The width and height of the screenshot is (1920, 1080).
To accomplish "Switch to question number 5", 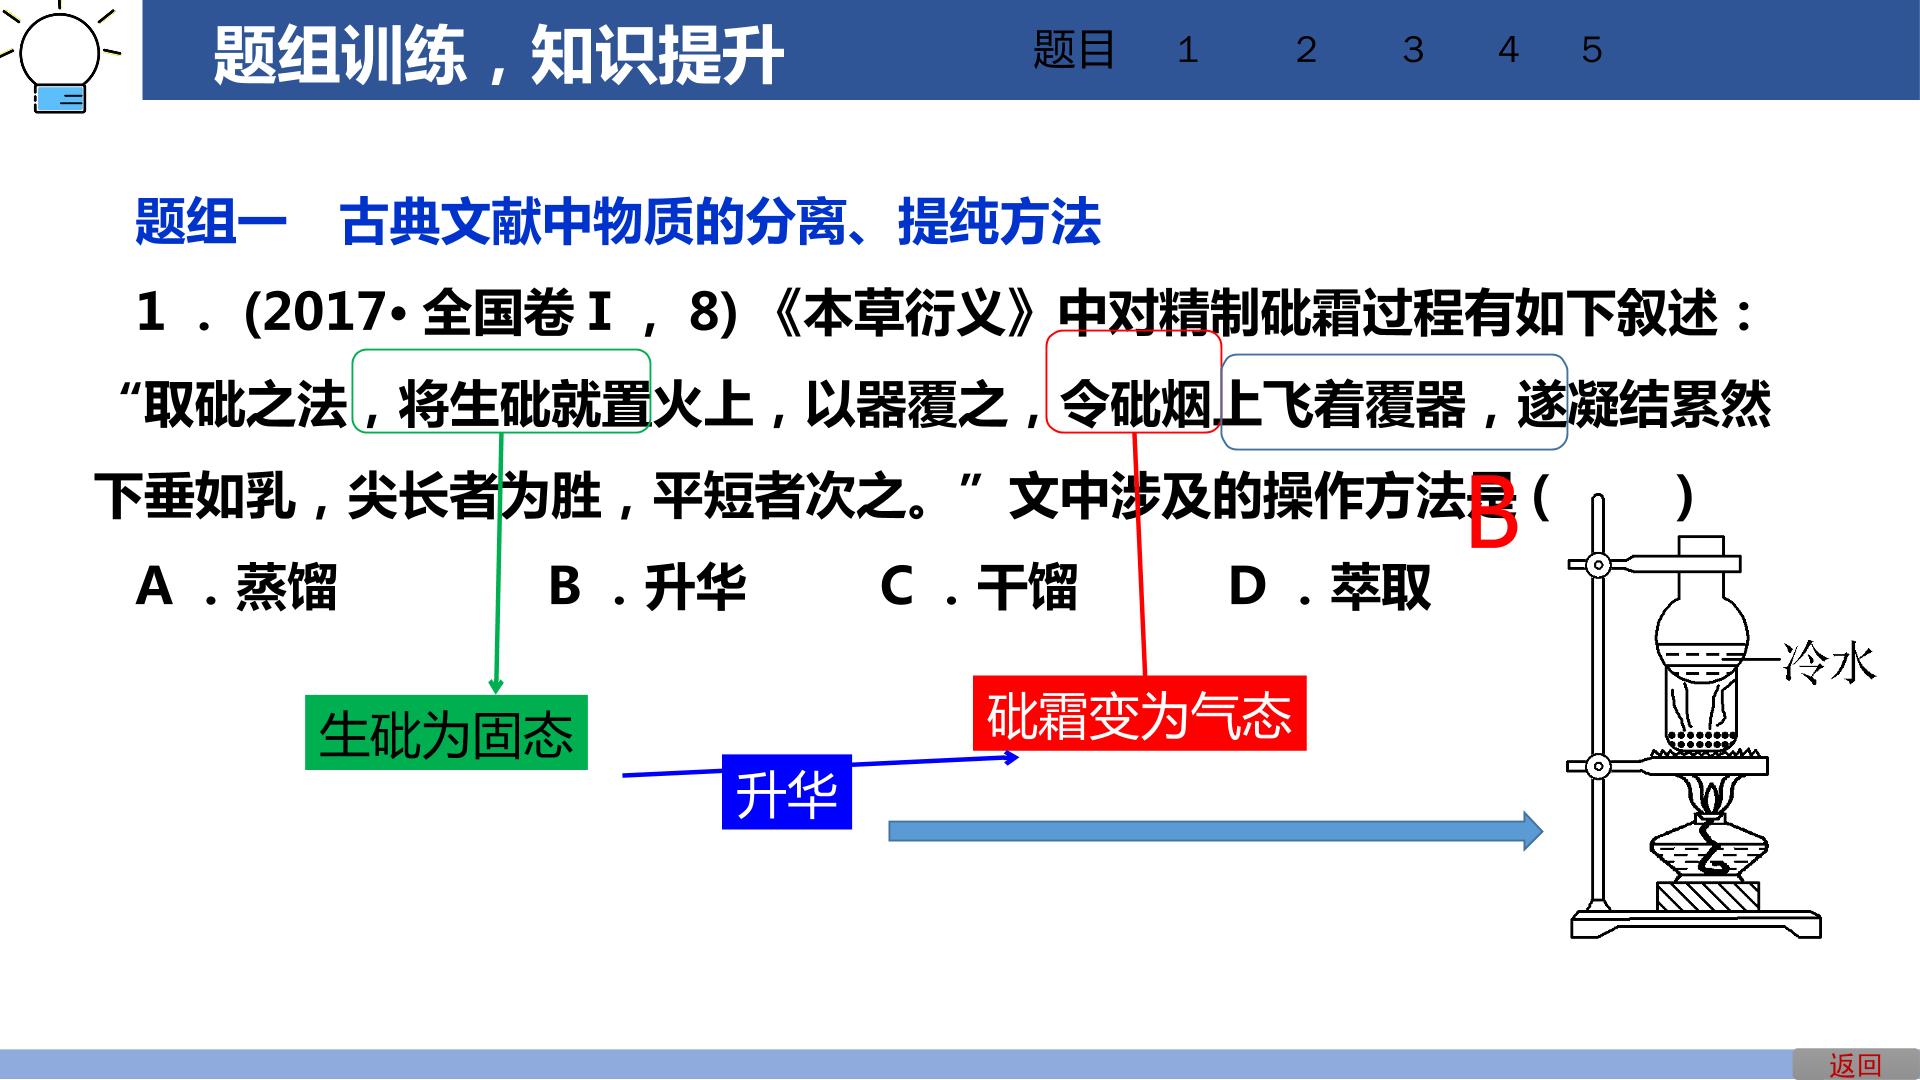I will pos(1592,50).
